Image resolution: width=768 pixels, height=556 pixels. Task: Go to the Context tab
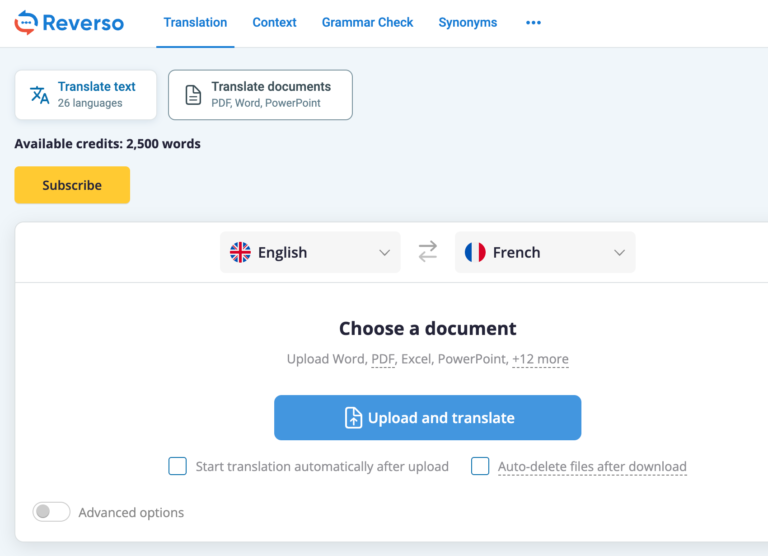tap(274, 23)
